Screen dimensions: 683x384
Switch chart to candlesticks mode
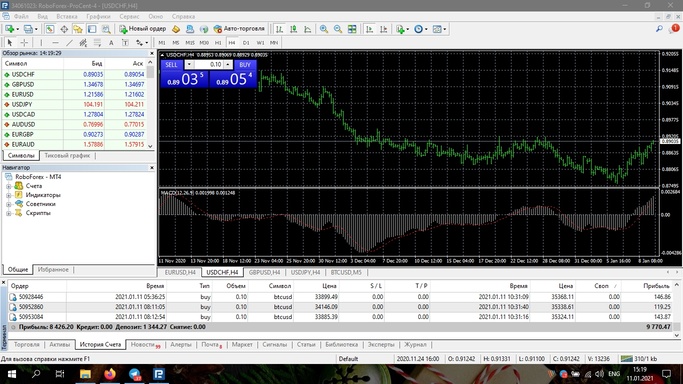click(293, 29)
